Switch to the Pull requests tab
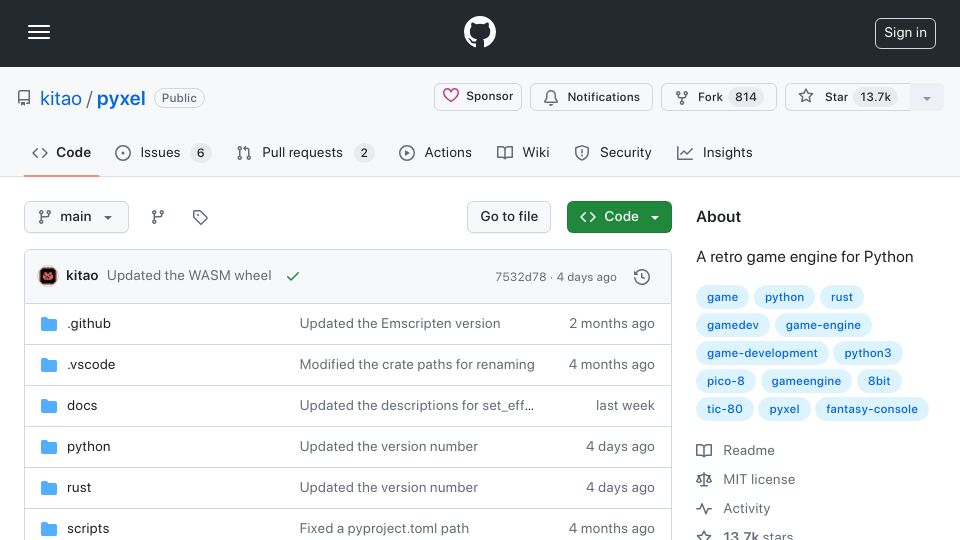Viewport: 960px width, 540px height. pos(305,152)
